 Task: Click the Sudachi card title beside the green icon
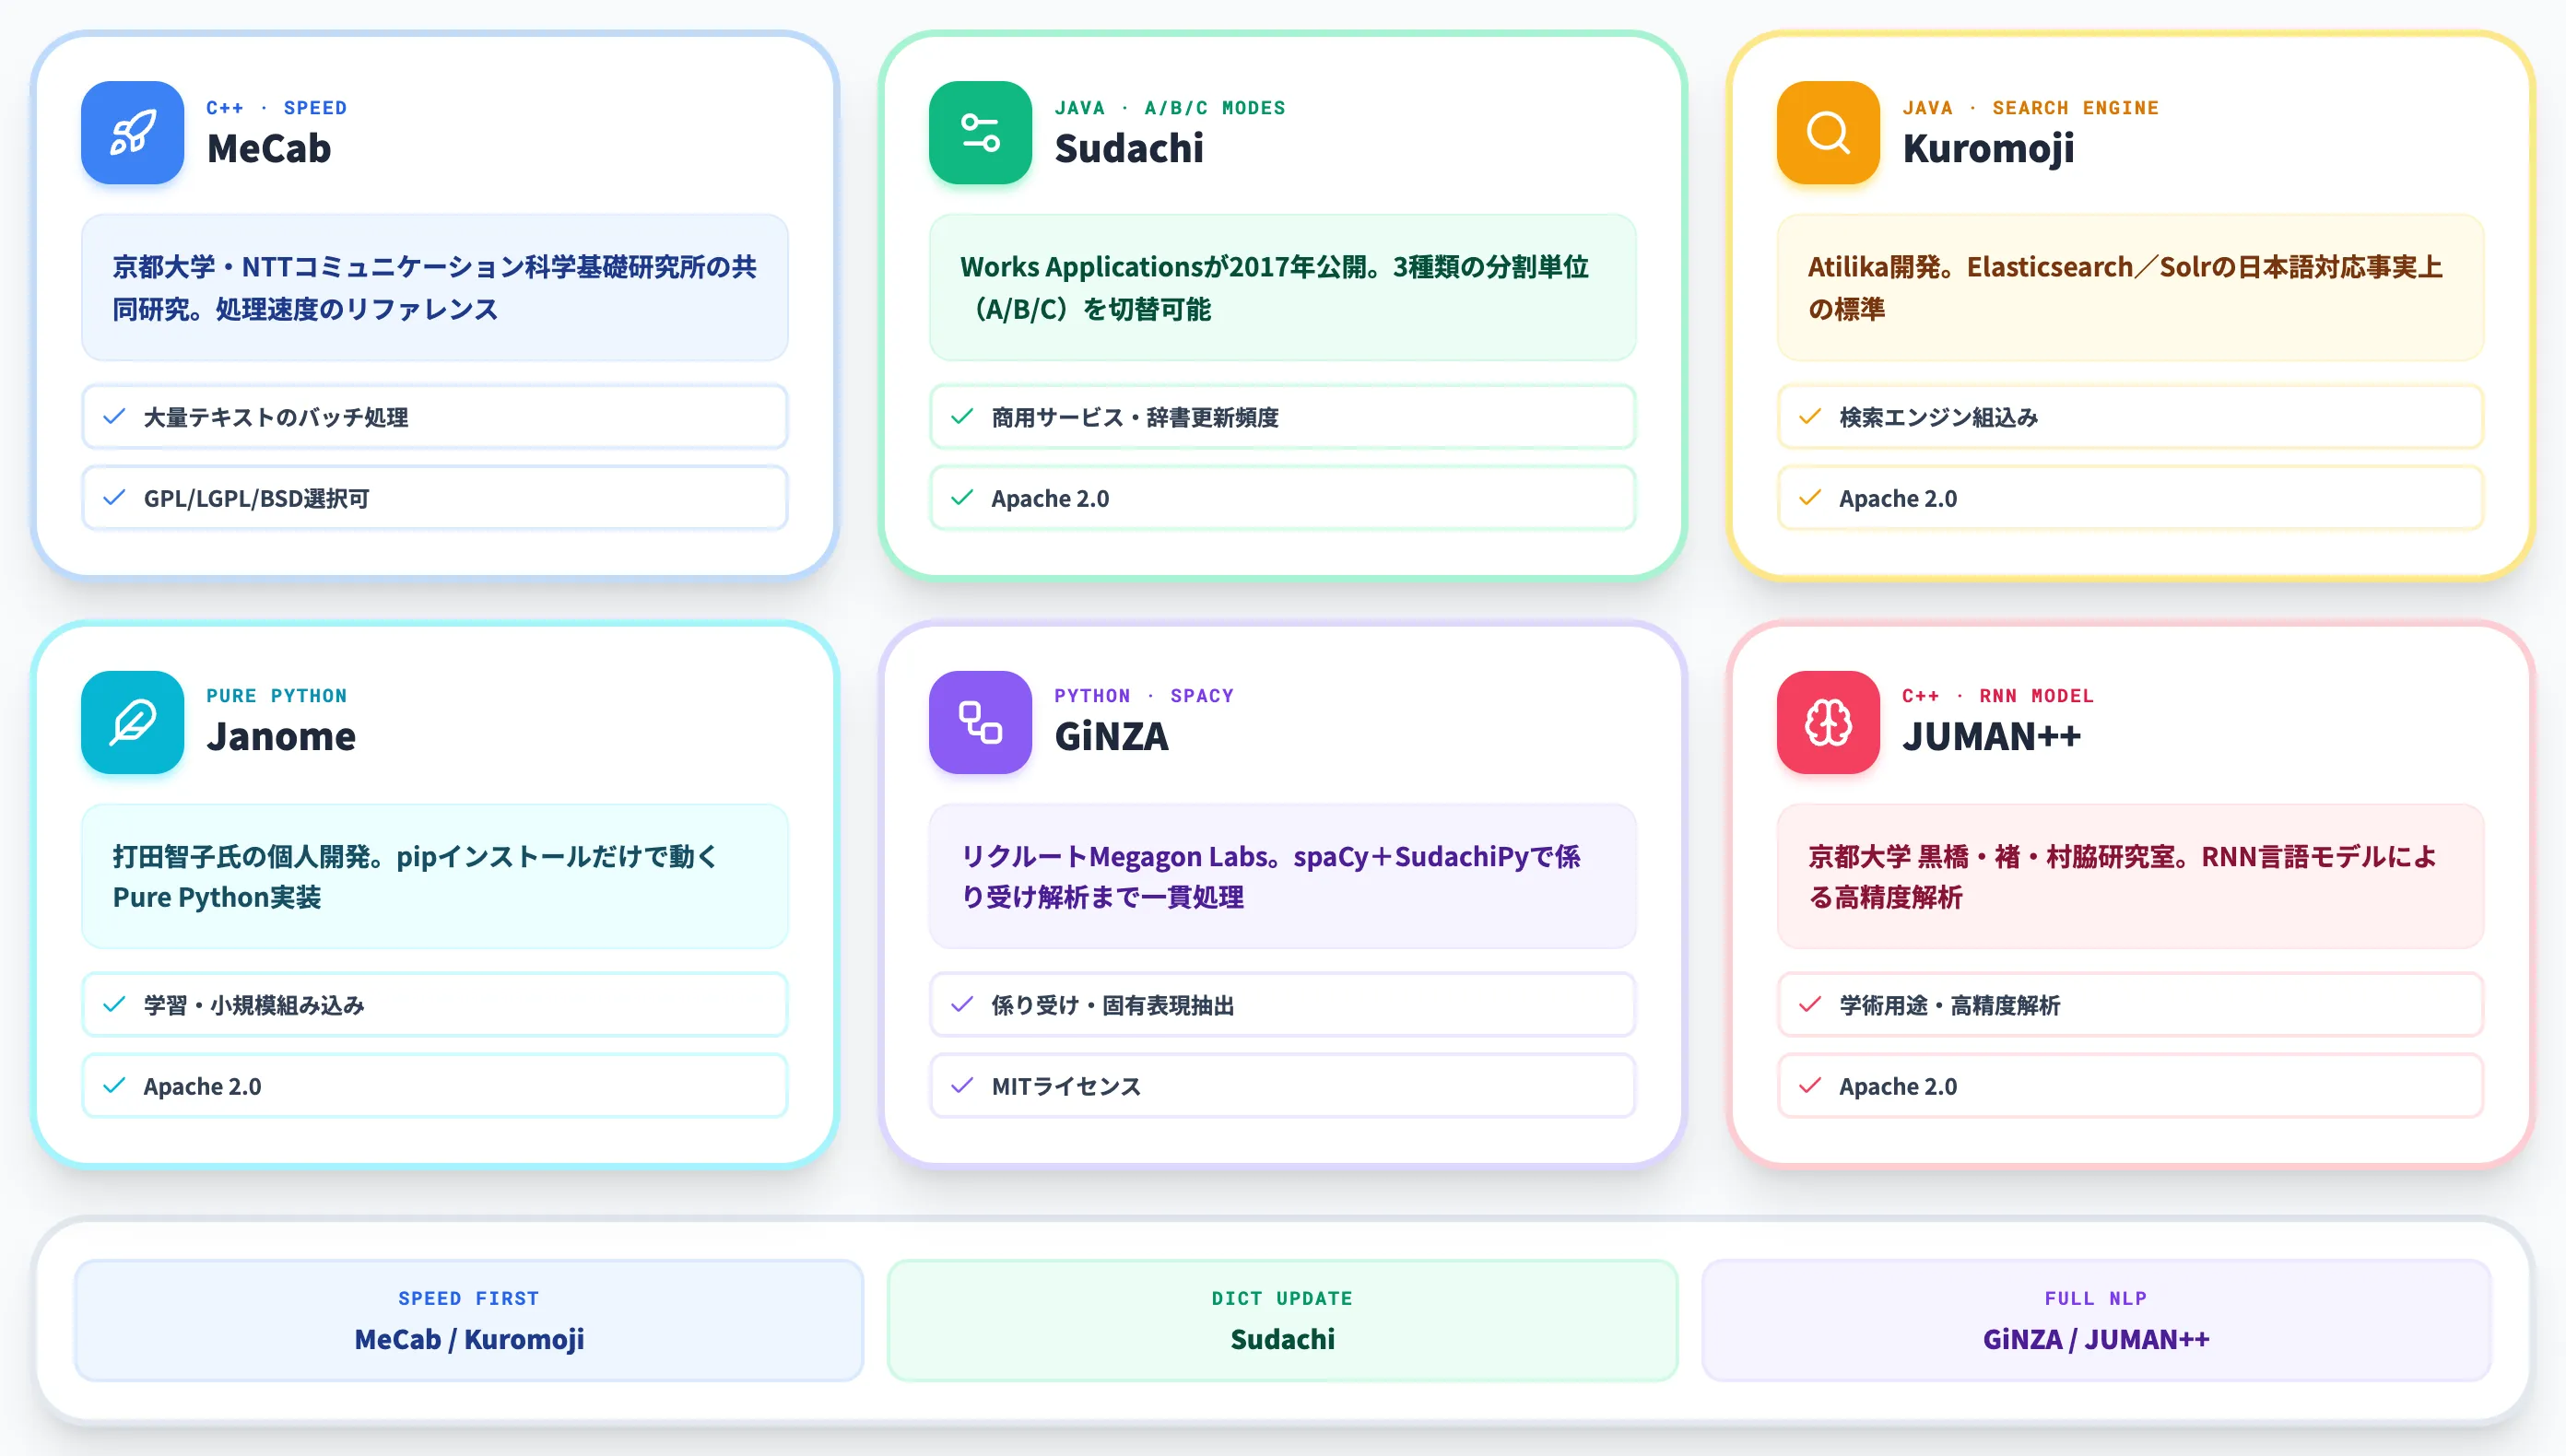tap(1129, 149)
